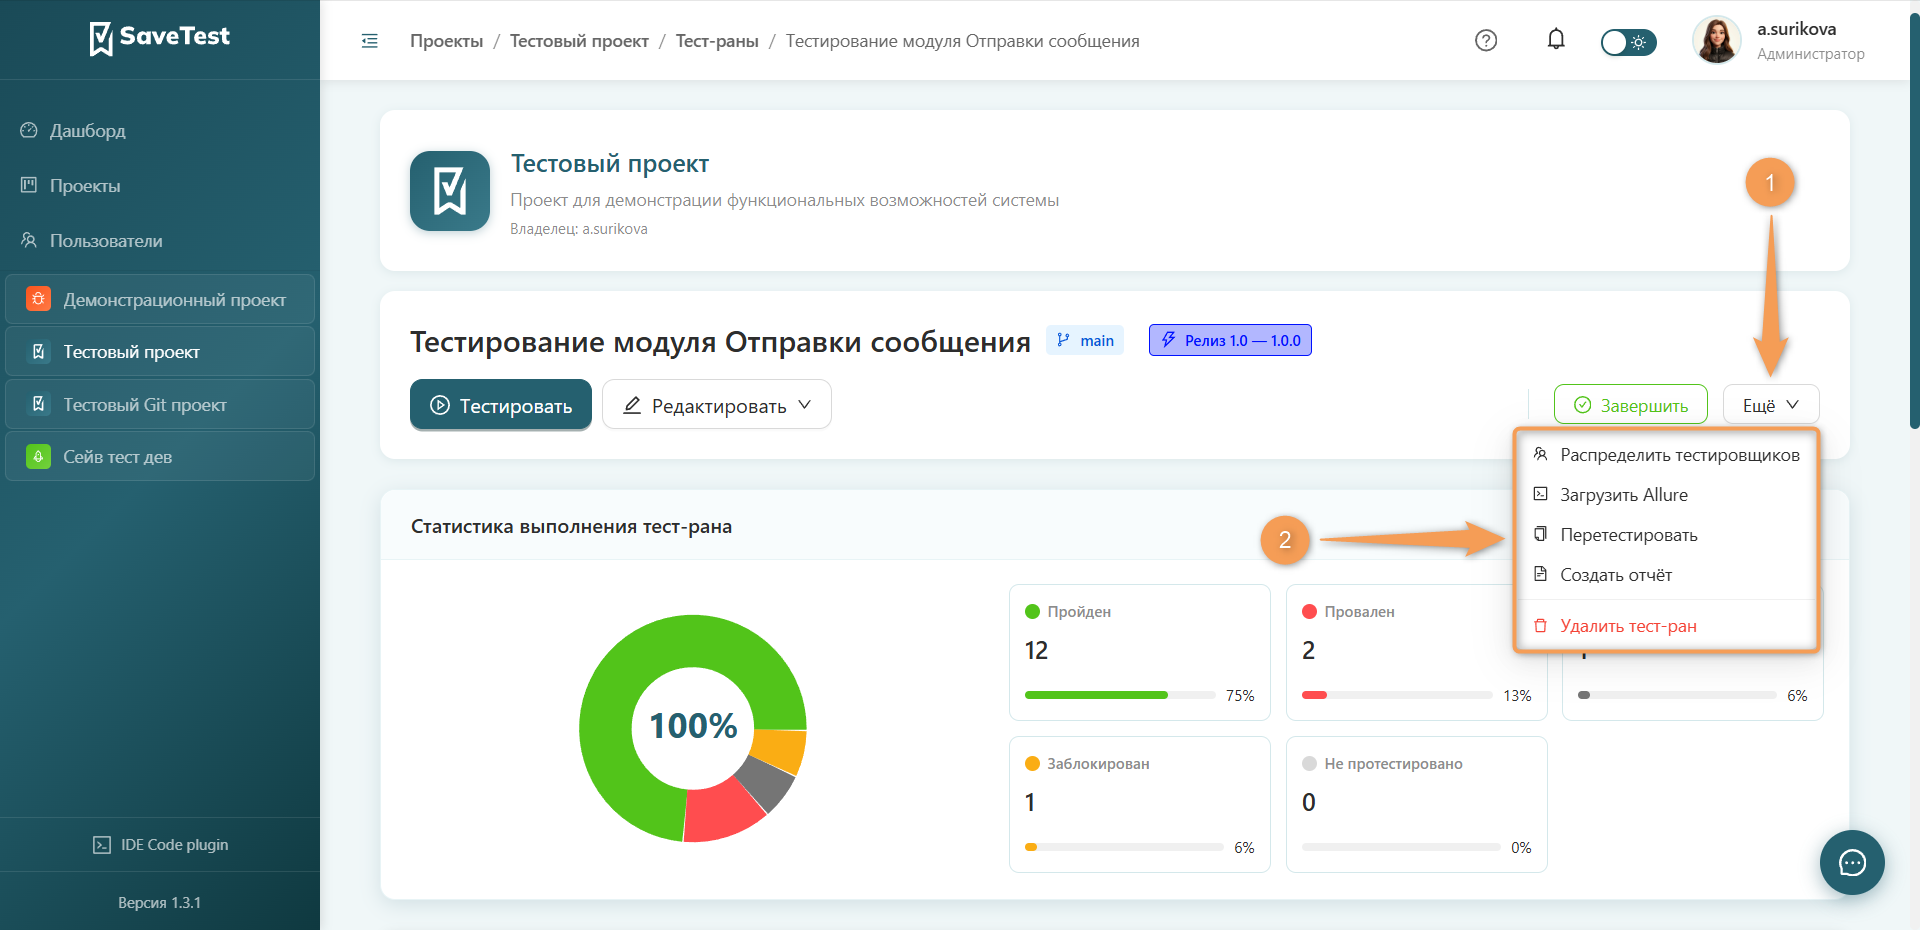1920x930 pixels.
Task: Click the orange Демонстрационный проект icon
Action: tap(38, 299)
